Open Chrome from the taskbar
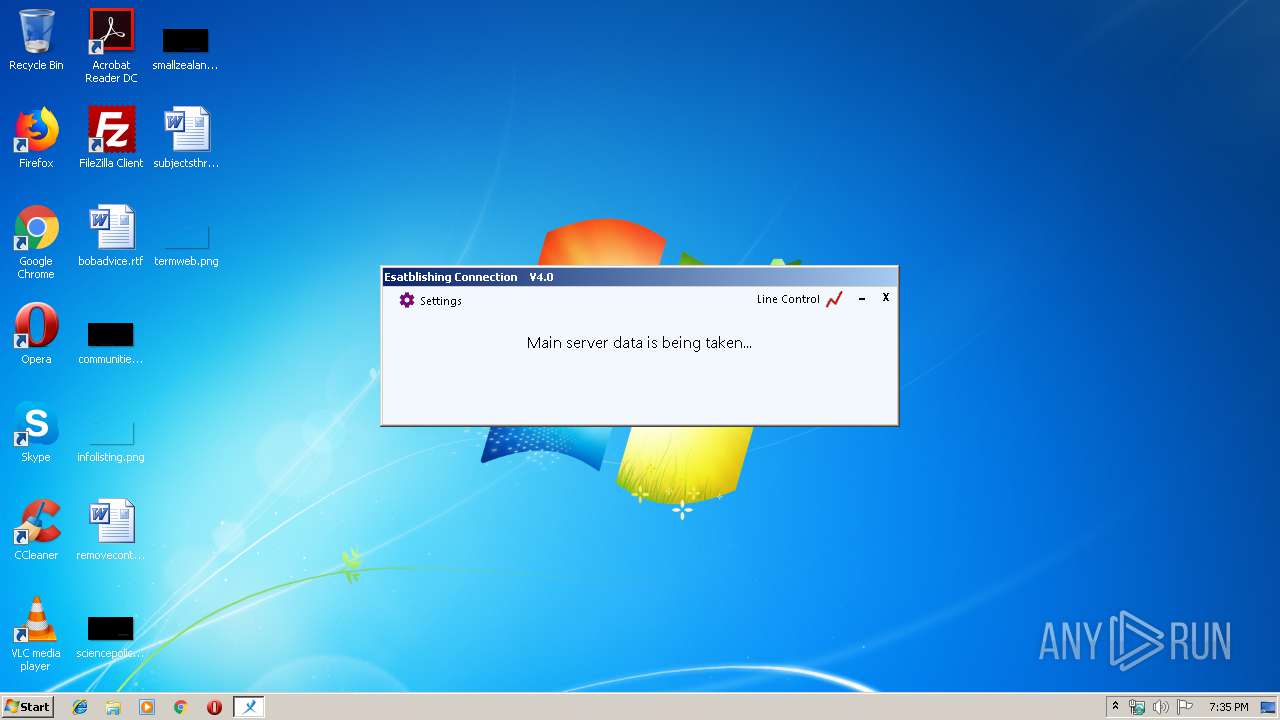The width and height of the screenshot is (1280, 720). [181, 707]
